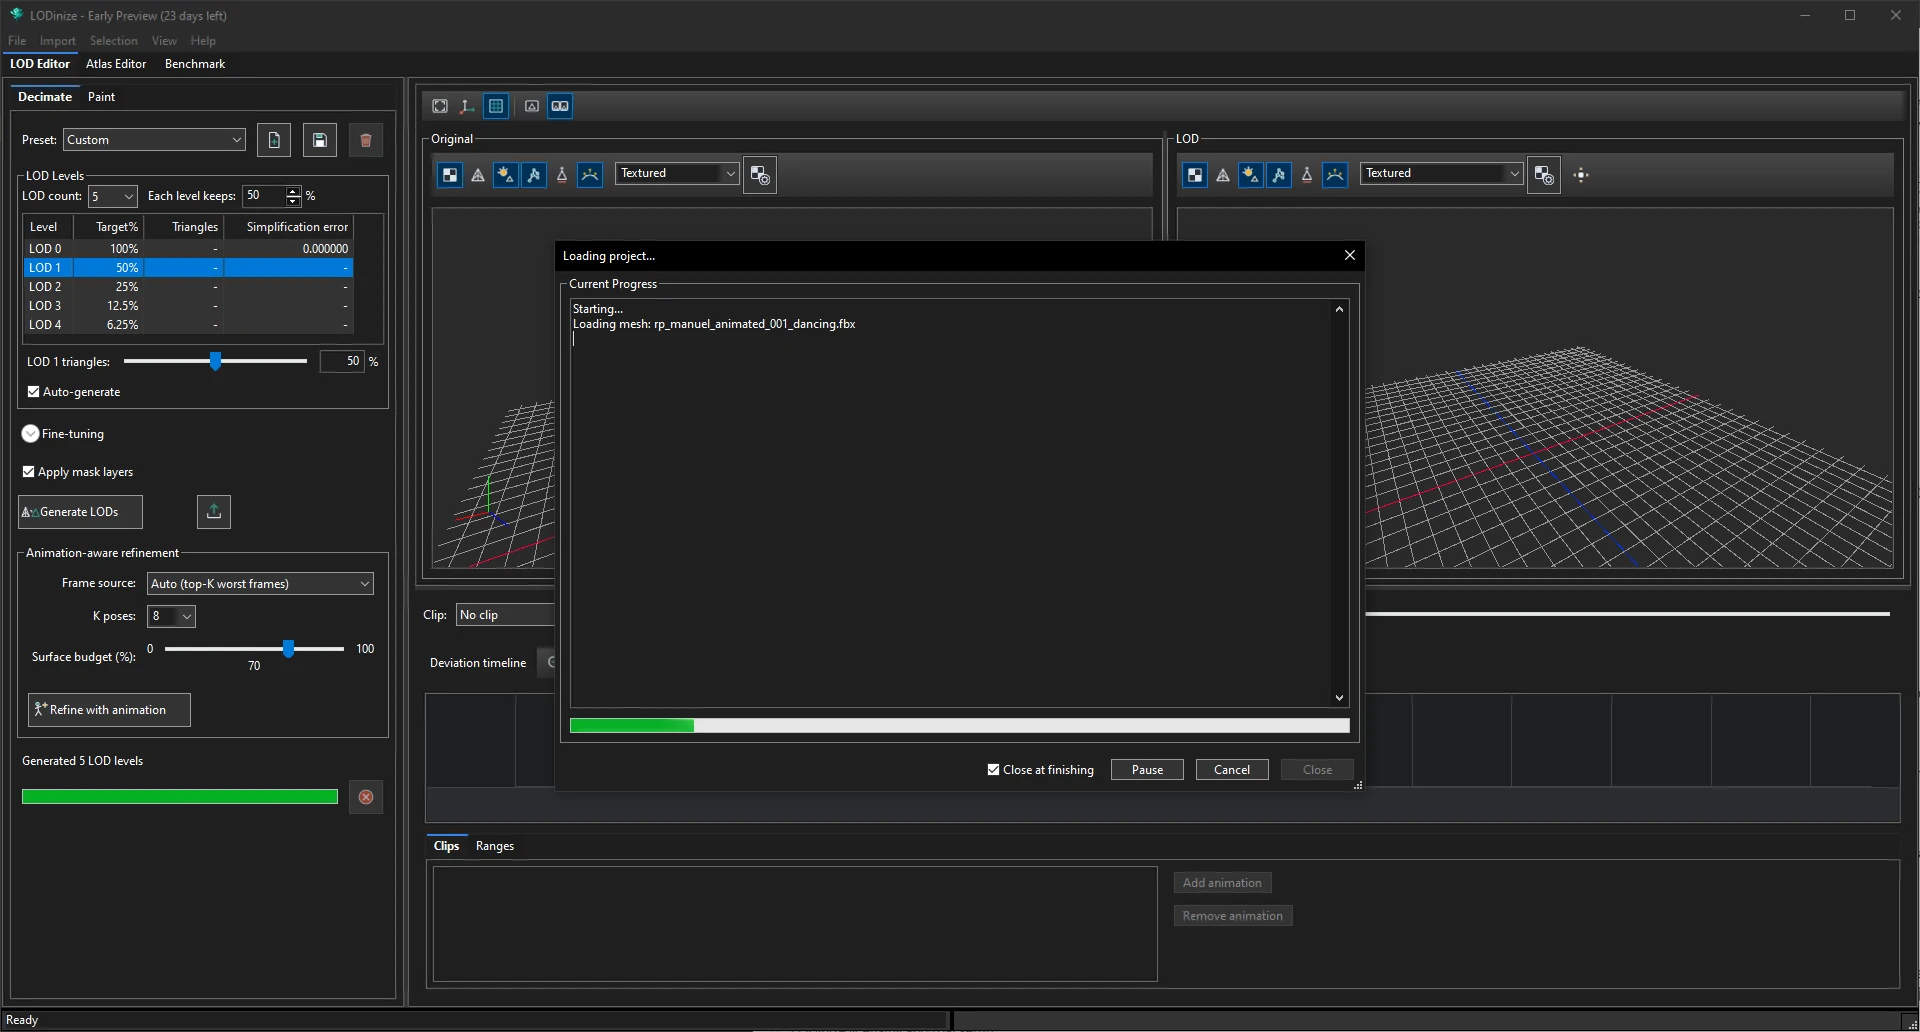Click the save preset floppy icon
The image size is (1920, 1032).
[320, 140]
